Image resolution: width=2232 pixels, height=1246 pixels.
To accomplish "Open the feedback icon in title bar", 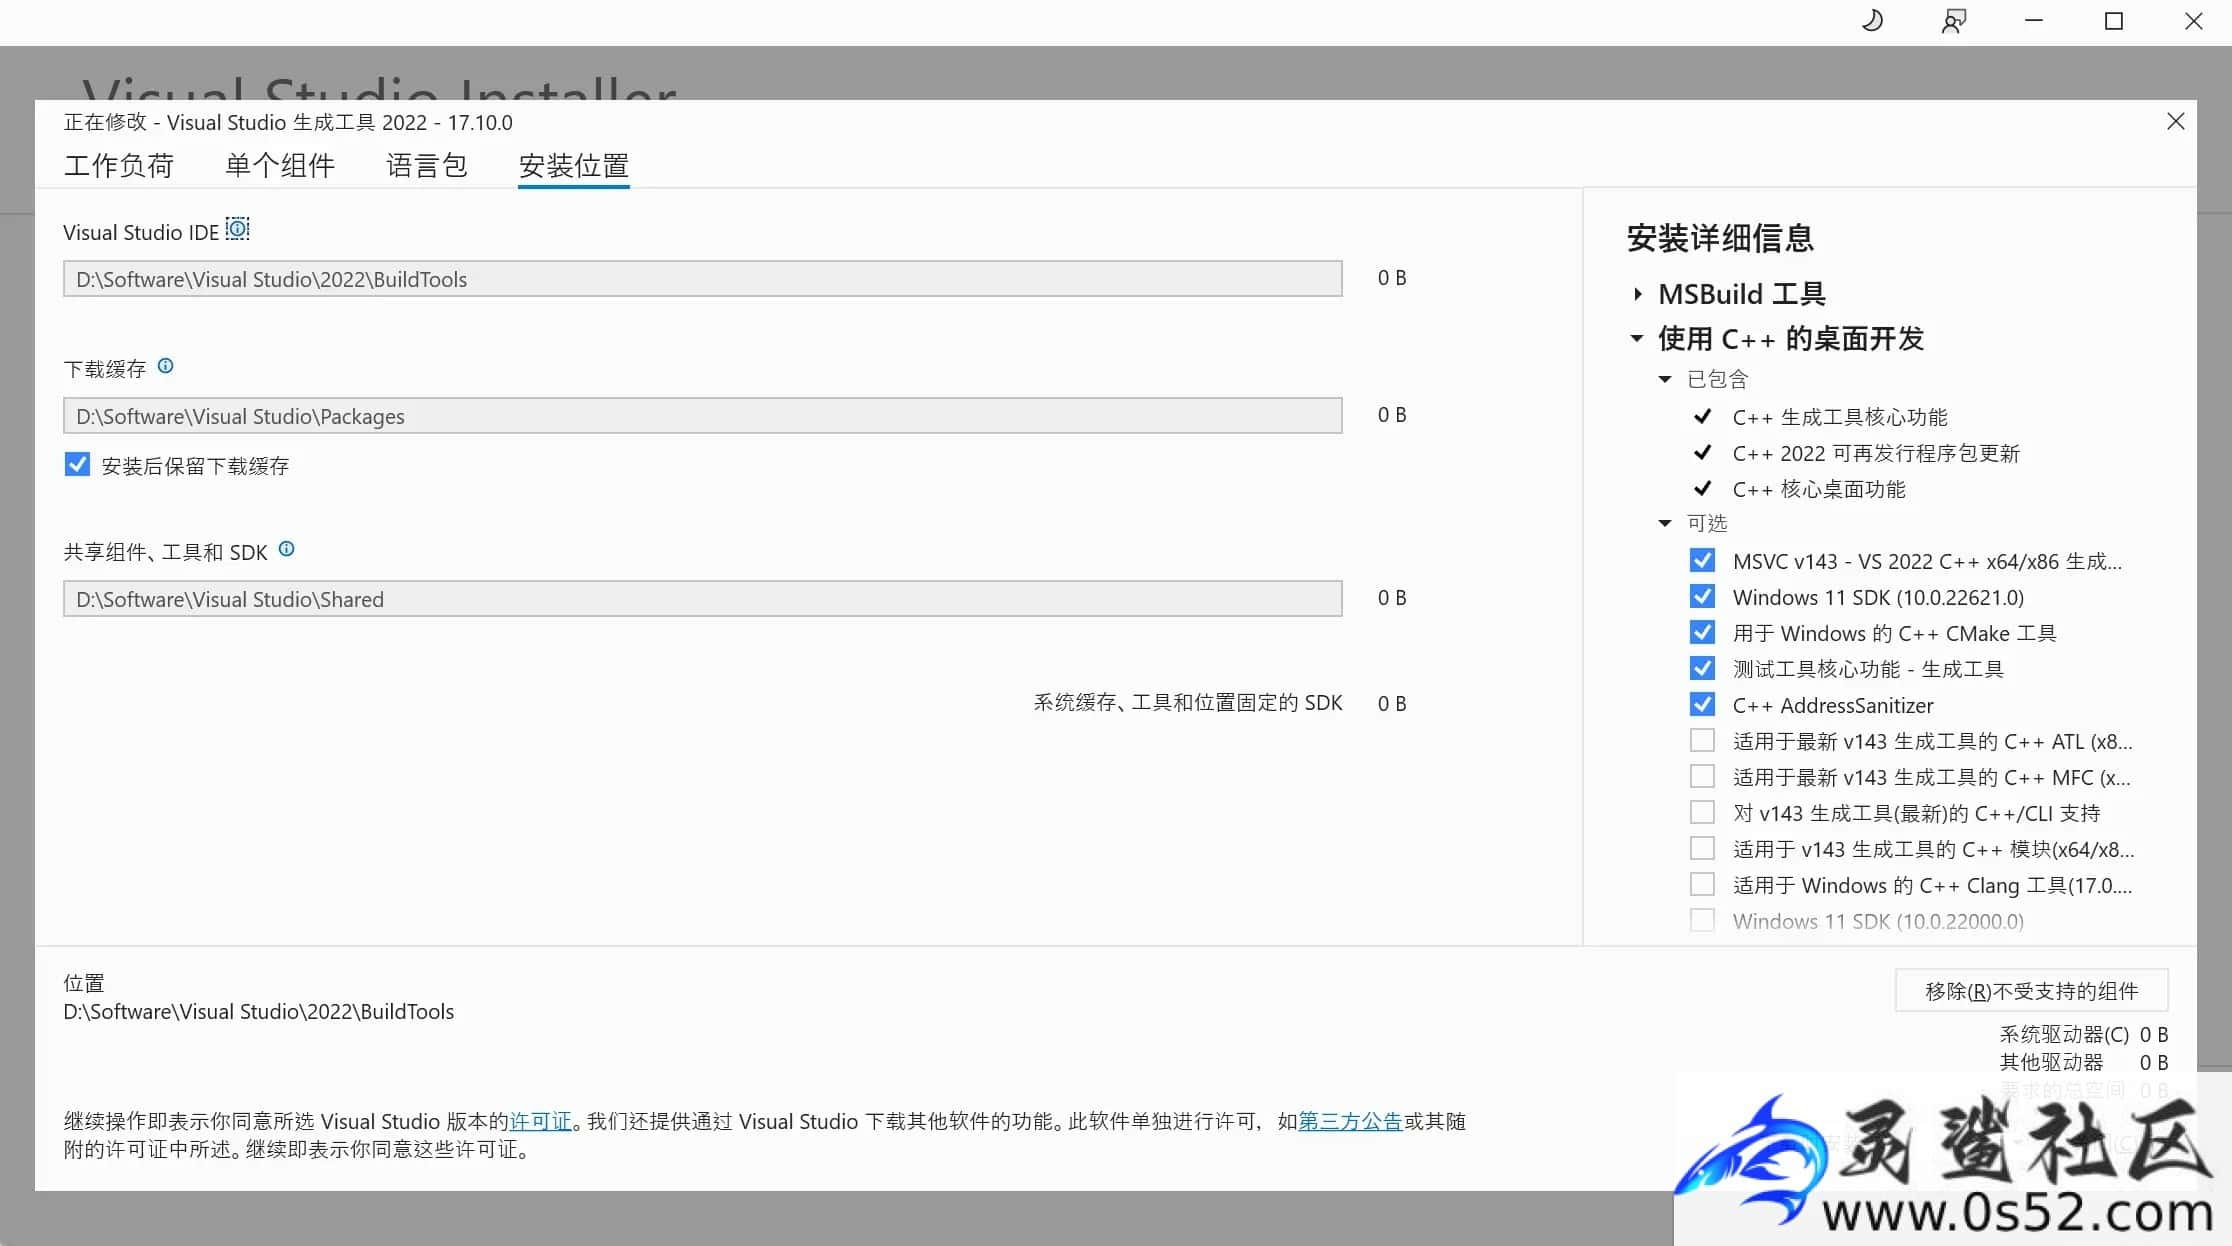I will click(1953, 21).
